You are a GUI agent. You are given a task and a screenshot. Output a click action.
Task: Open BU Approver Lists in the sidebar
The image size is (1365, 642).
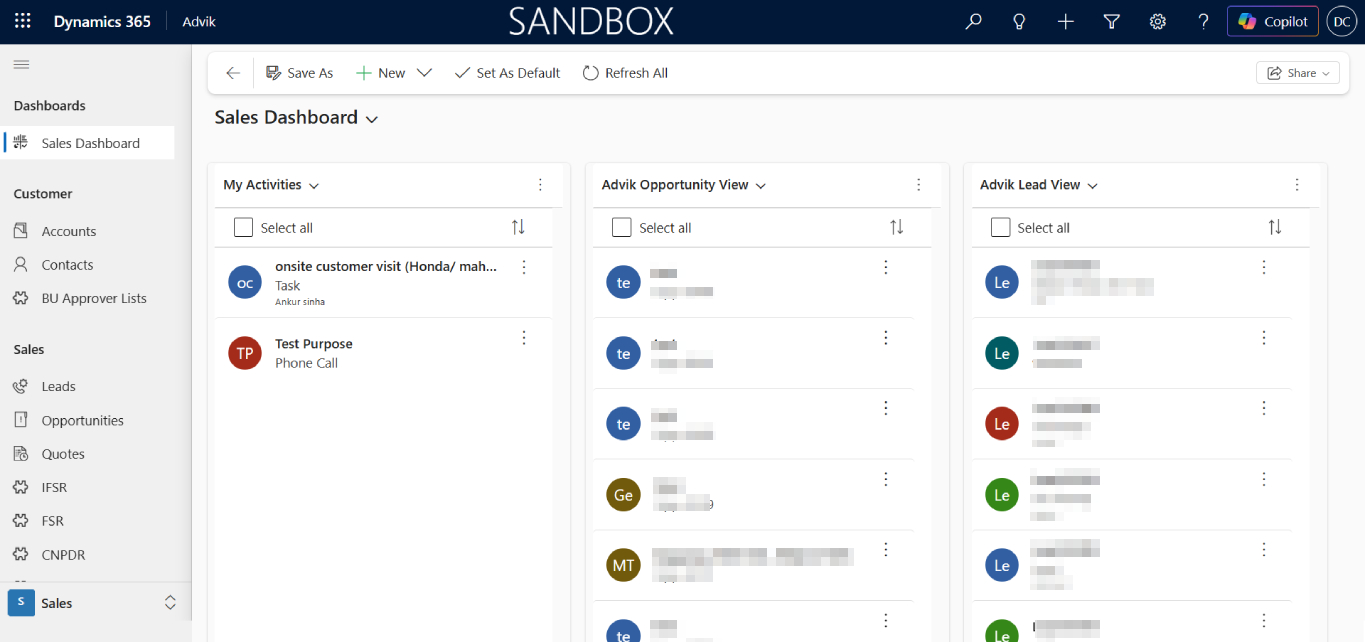pyautogui.click(x=95, y=298)
